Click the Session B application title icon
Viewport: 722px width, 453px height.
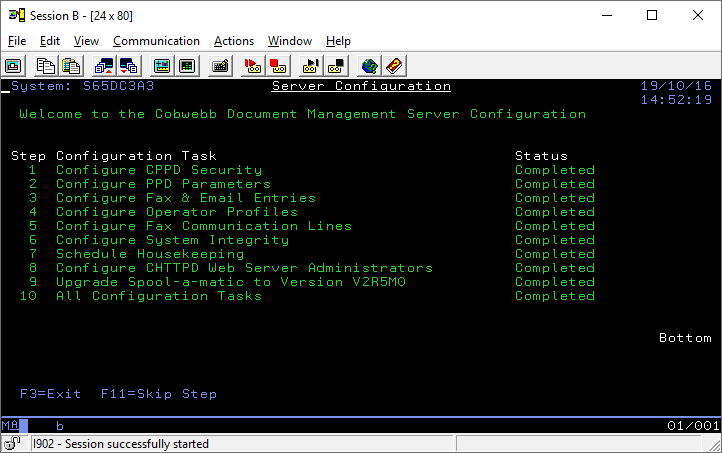(17, 15)
